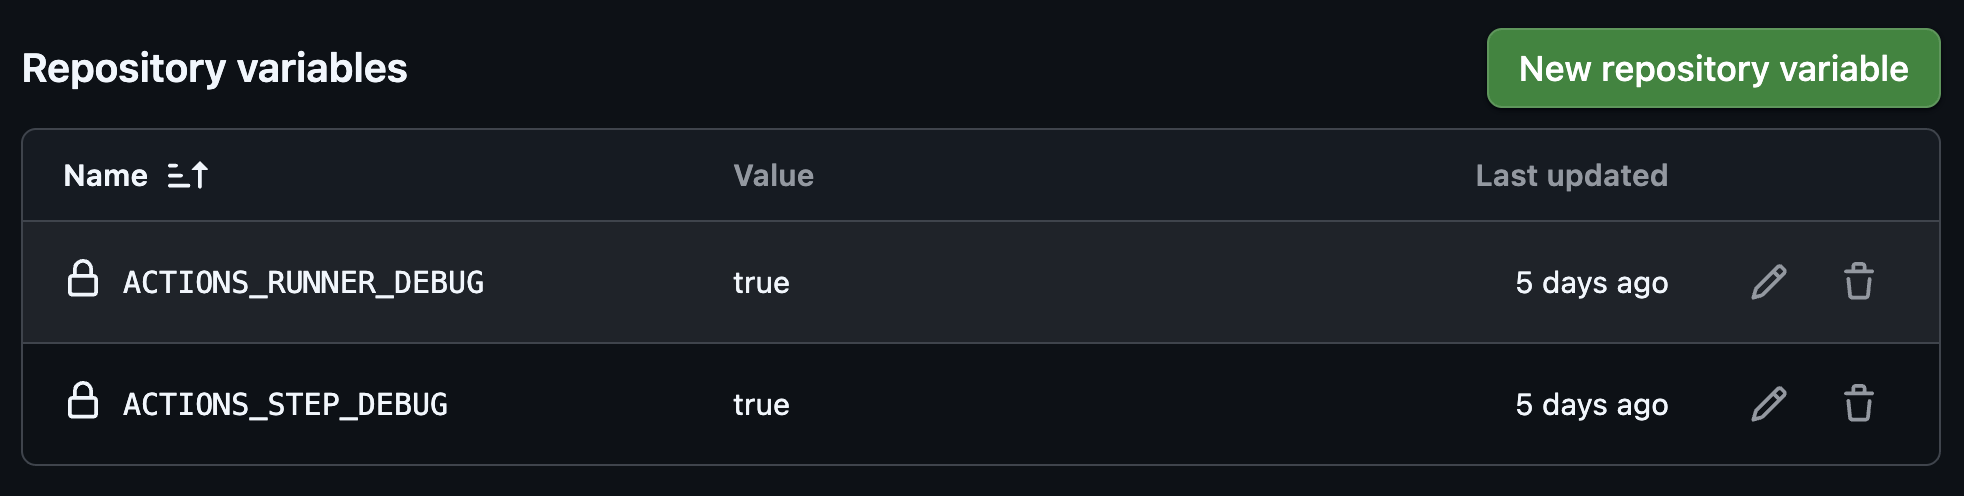Click the Value column header
This screenshot has height=496, width=1964.
[773, 176]
